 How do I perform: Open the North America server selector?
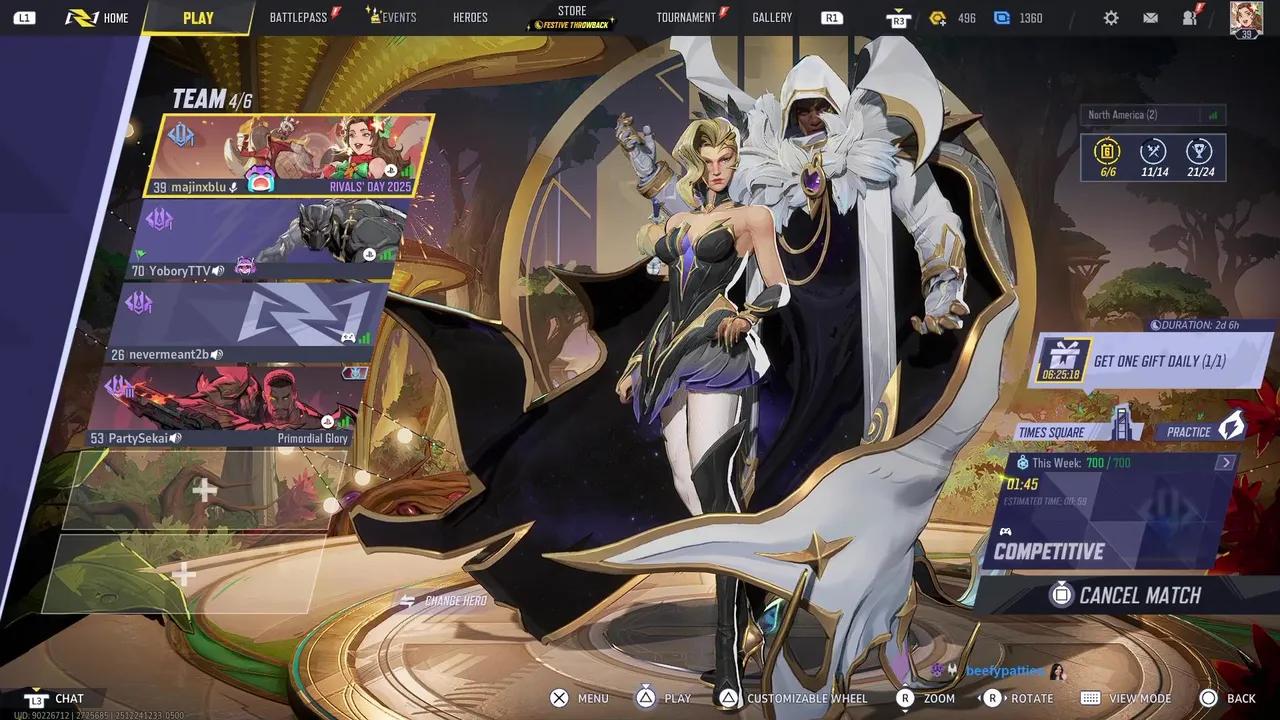1152,115
